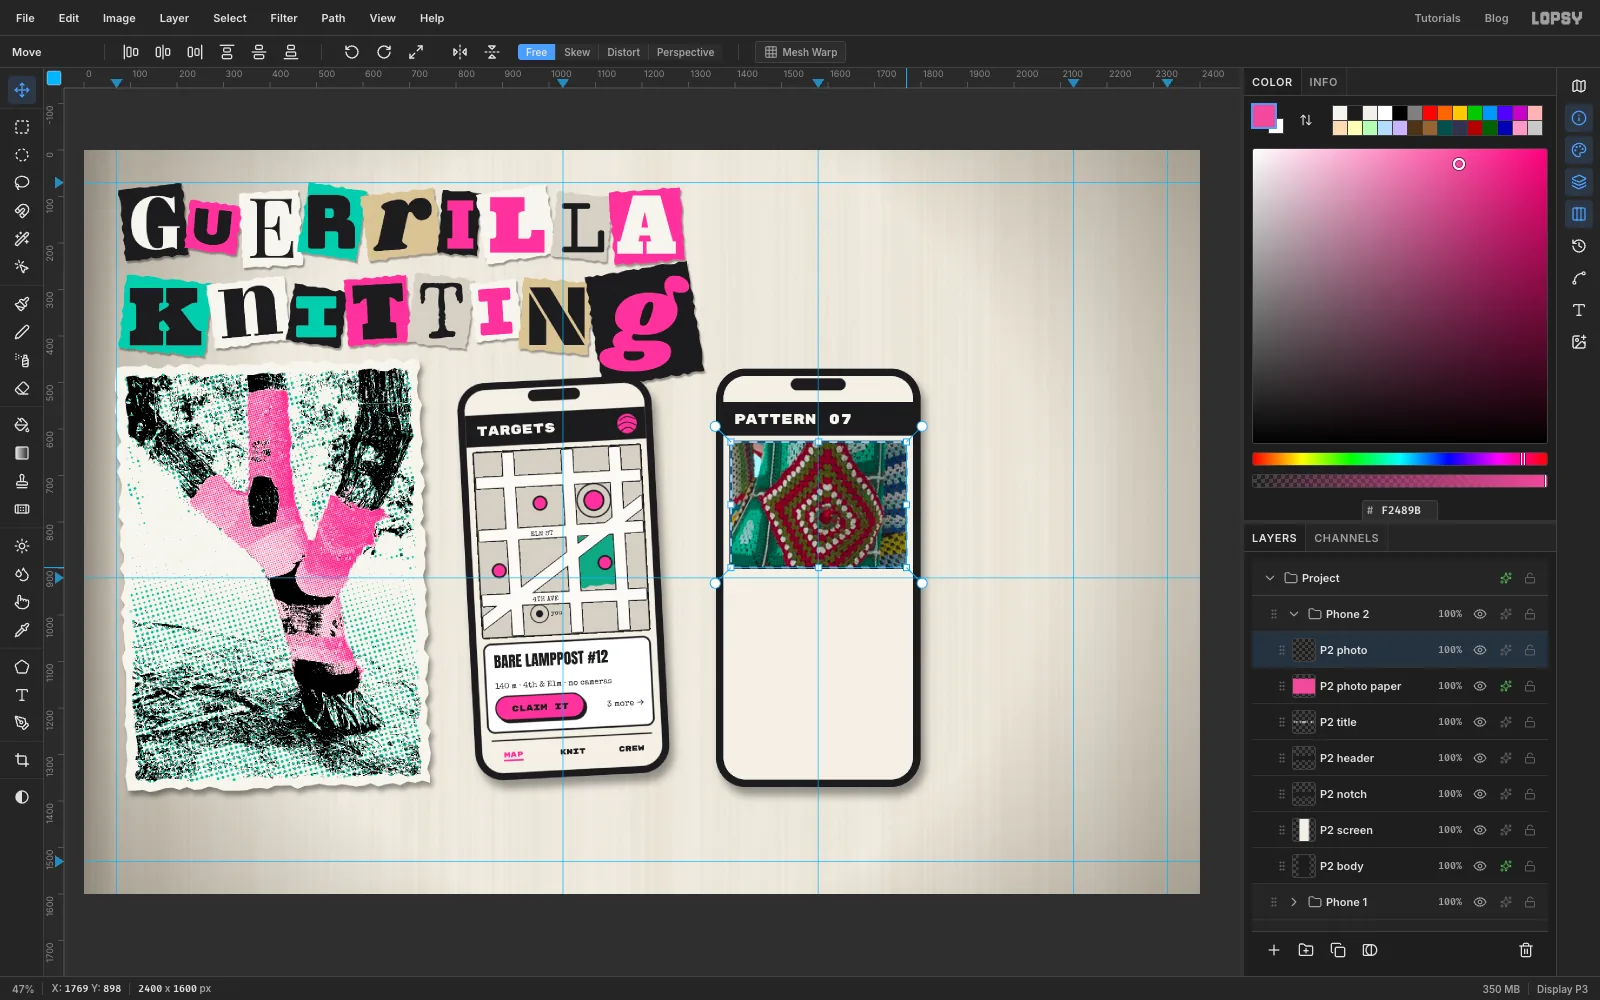Hide the P2 photo layer
Image resolution: width=1600 pixels, height=1000 pixels.
click(x=1480, y=650)
